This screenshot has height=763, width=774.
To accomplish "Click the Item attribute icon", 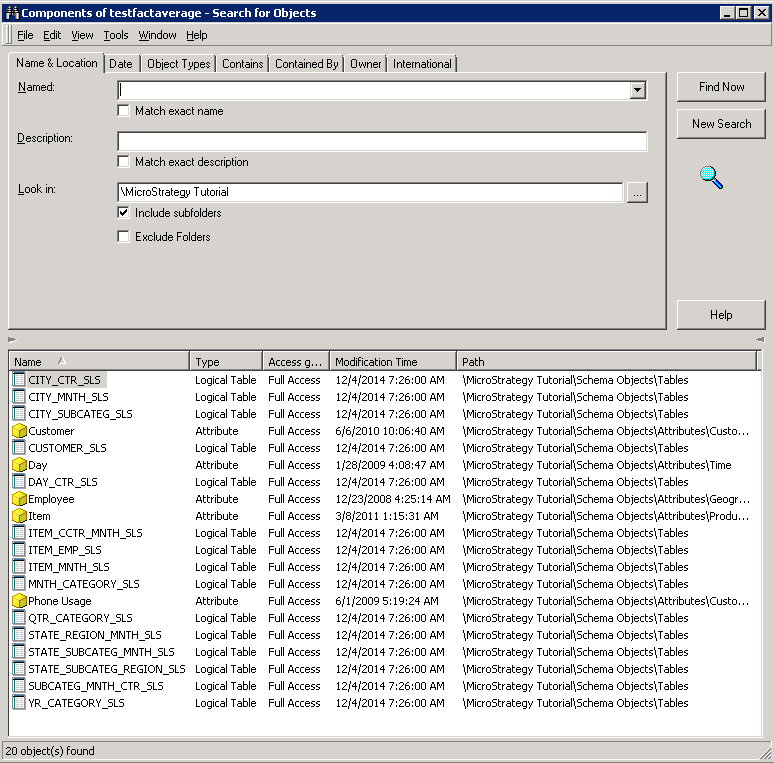I will pyautogui.click(x=19, y=516).
